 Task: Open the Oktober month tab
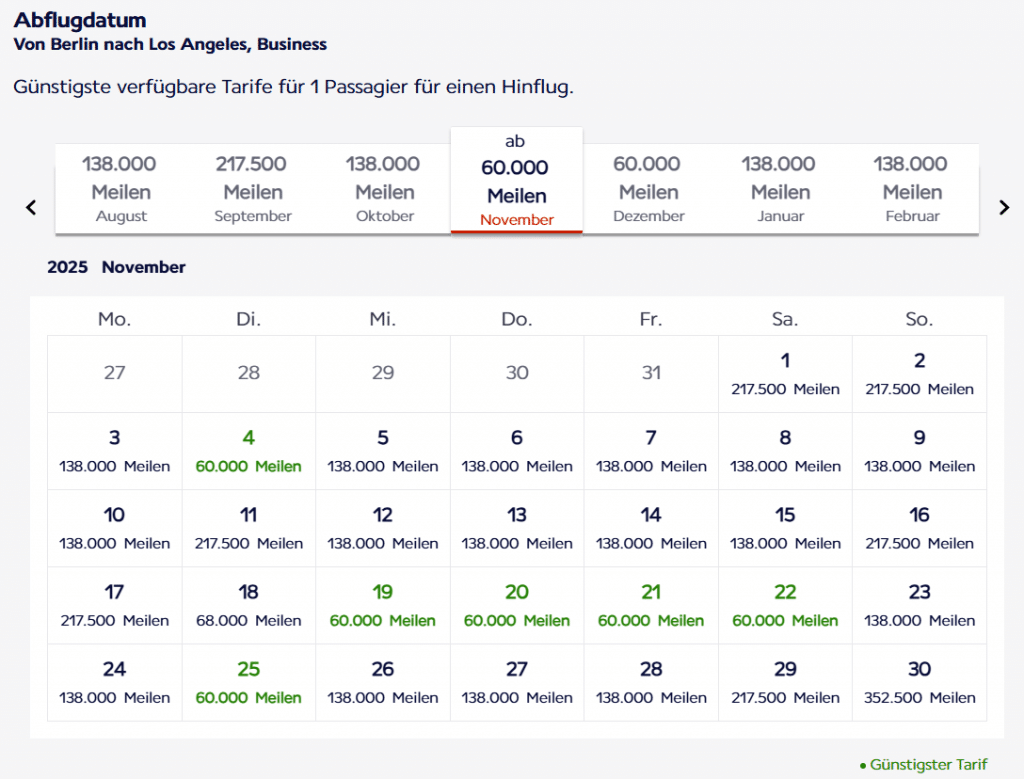coord(384,189)
